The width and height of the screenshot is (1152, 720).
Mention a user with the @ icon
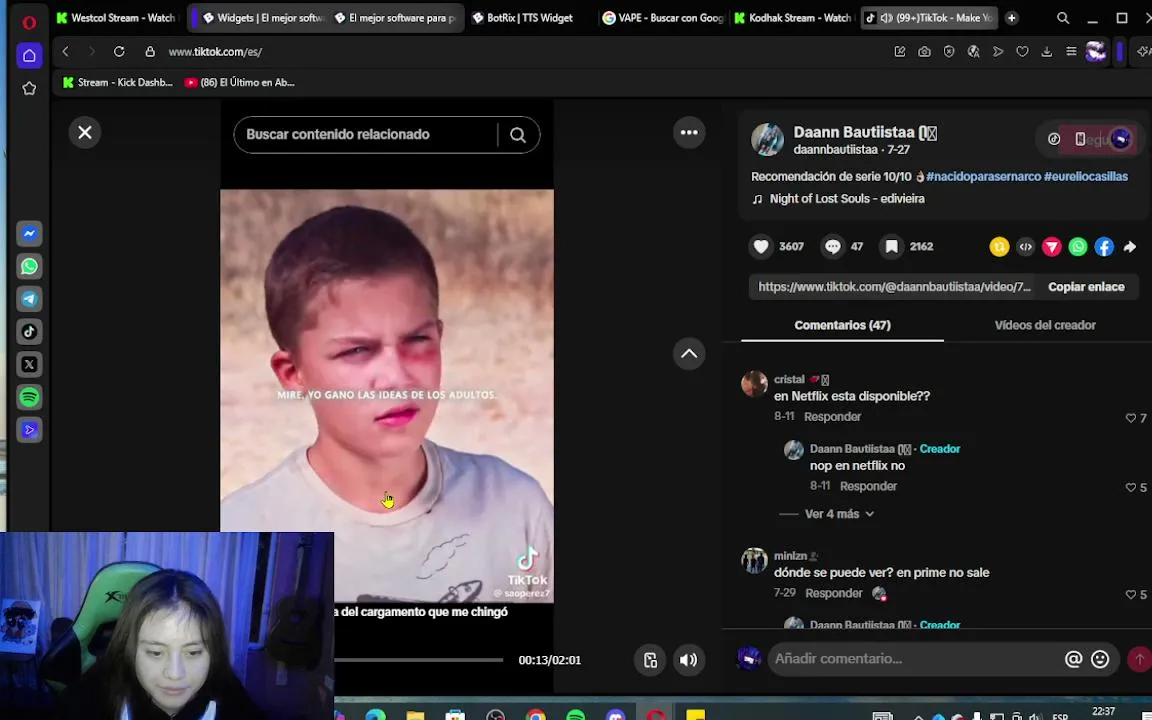[x=1073, y=659]
